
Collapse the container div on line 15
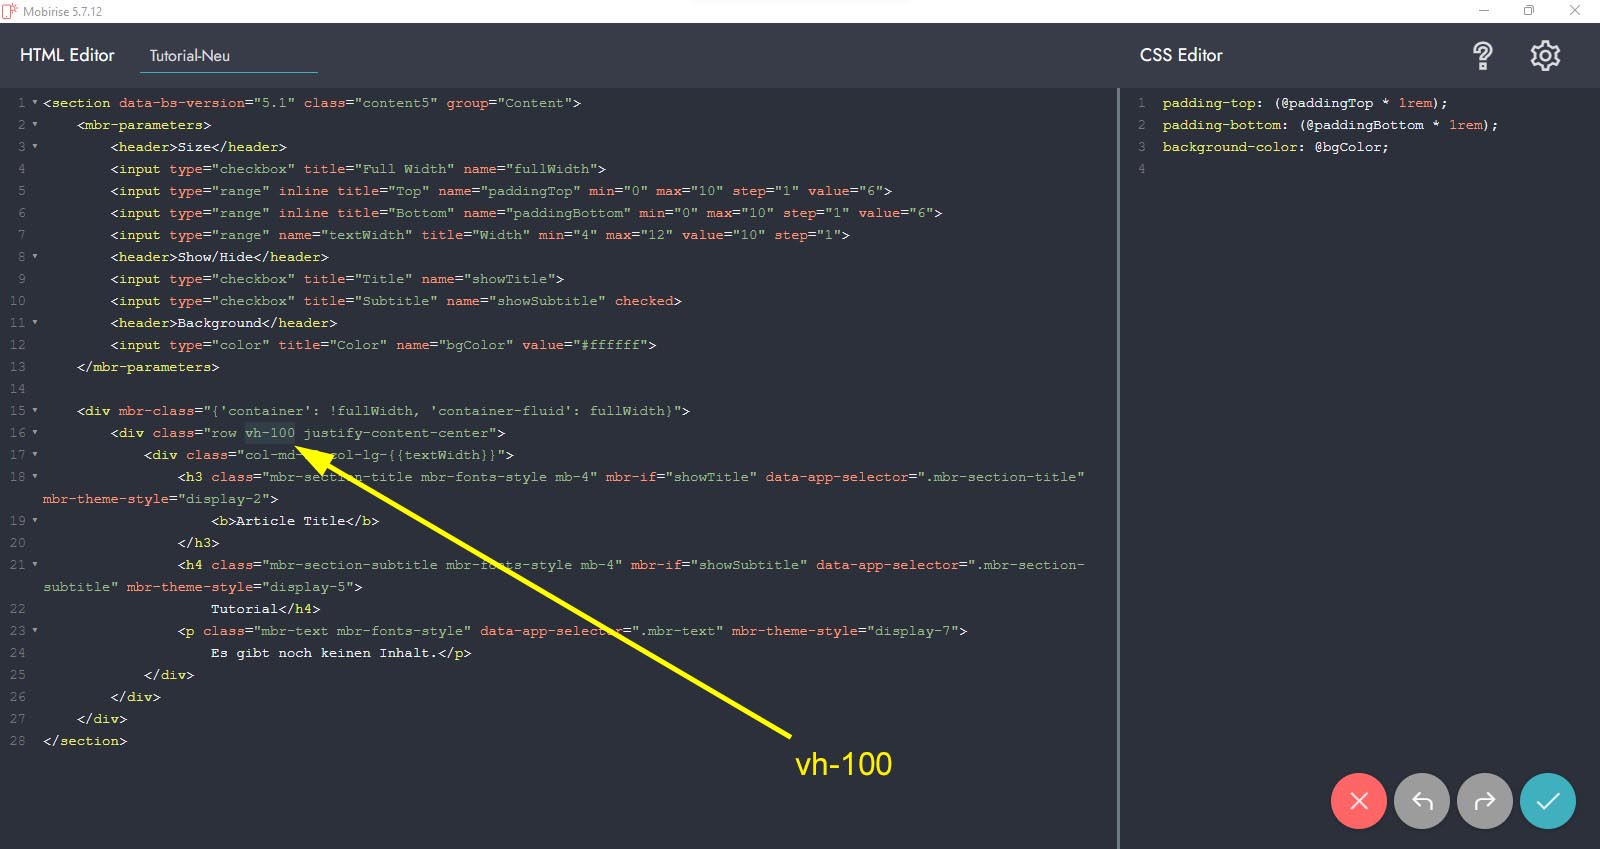[35, 411]
